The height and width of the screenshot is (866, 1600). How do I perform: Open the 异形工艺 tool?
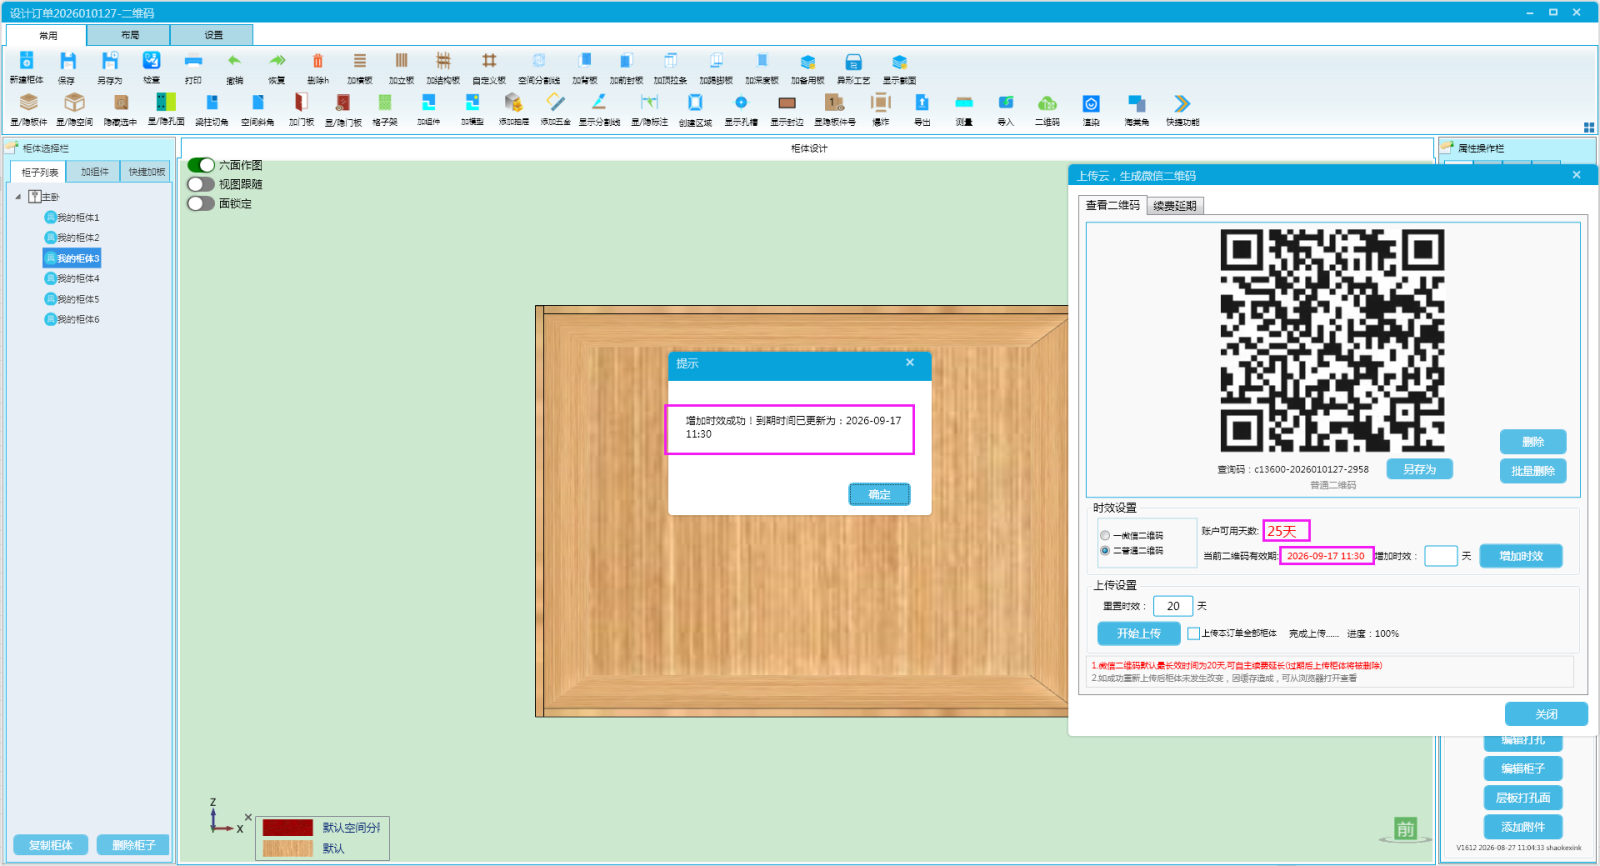pos(853,61)
